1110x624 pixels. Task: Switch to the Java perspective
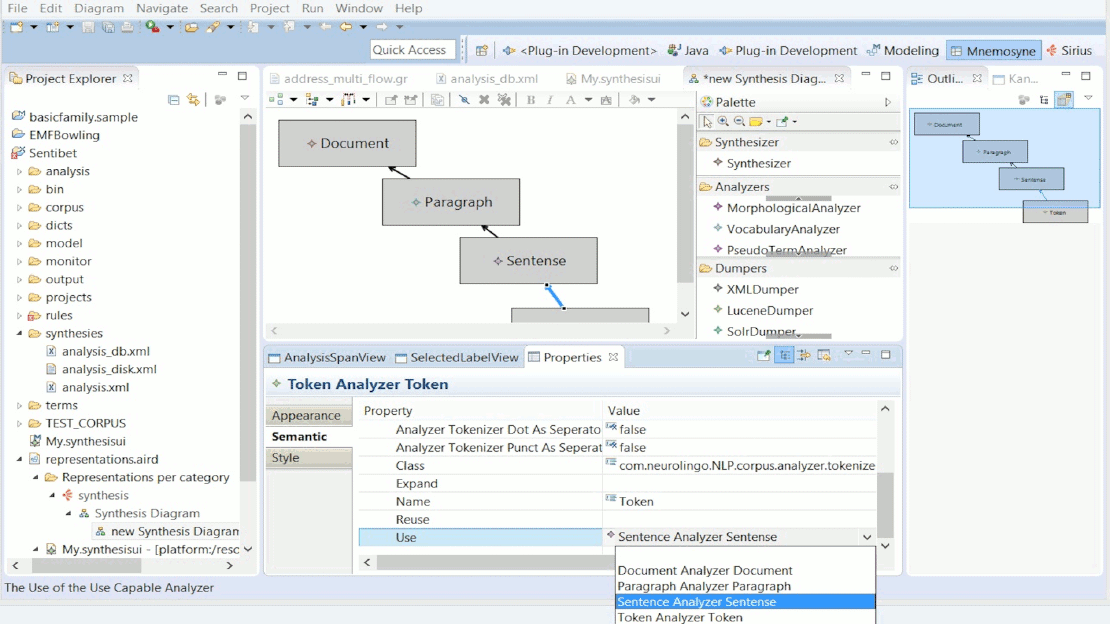(688, 50)
